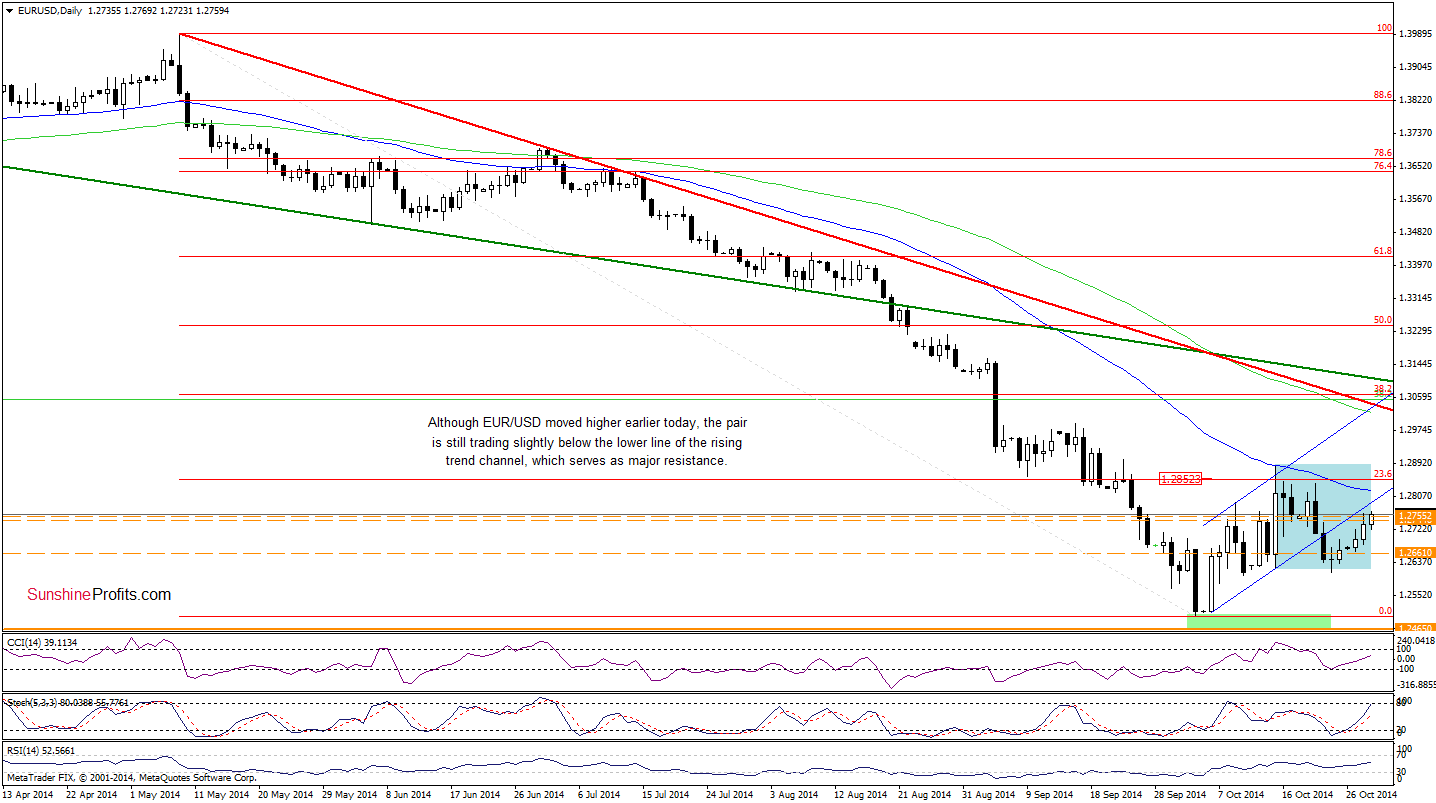Click the 1.39045 value on price axis

pyautogui.click(x=1416, y=66)
